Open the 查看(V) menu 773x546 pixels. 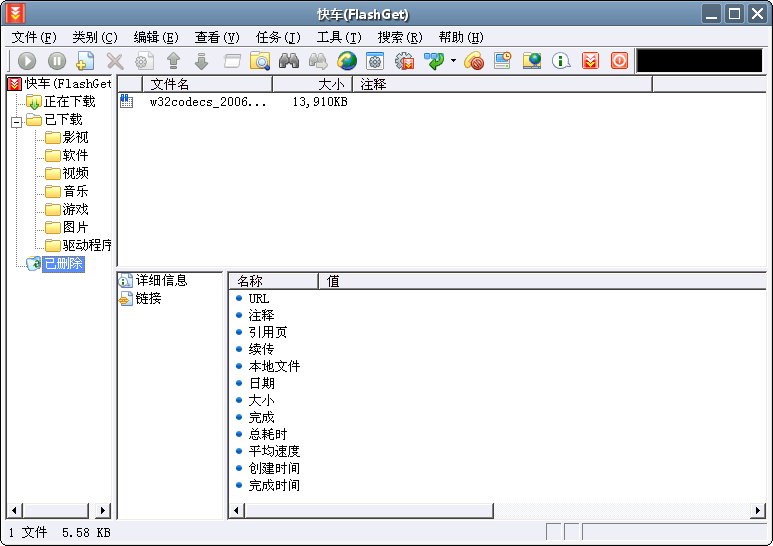click(x=217, y=37)
